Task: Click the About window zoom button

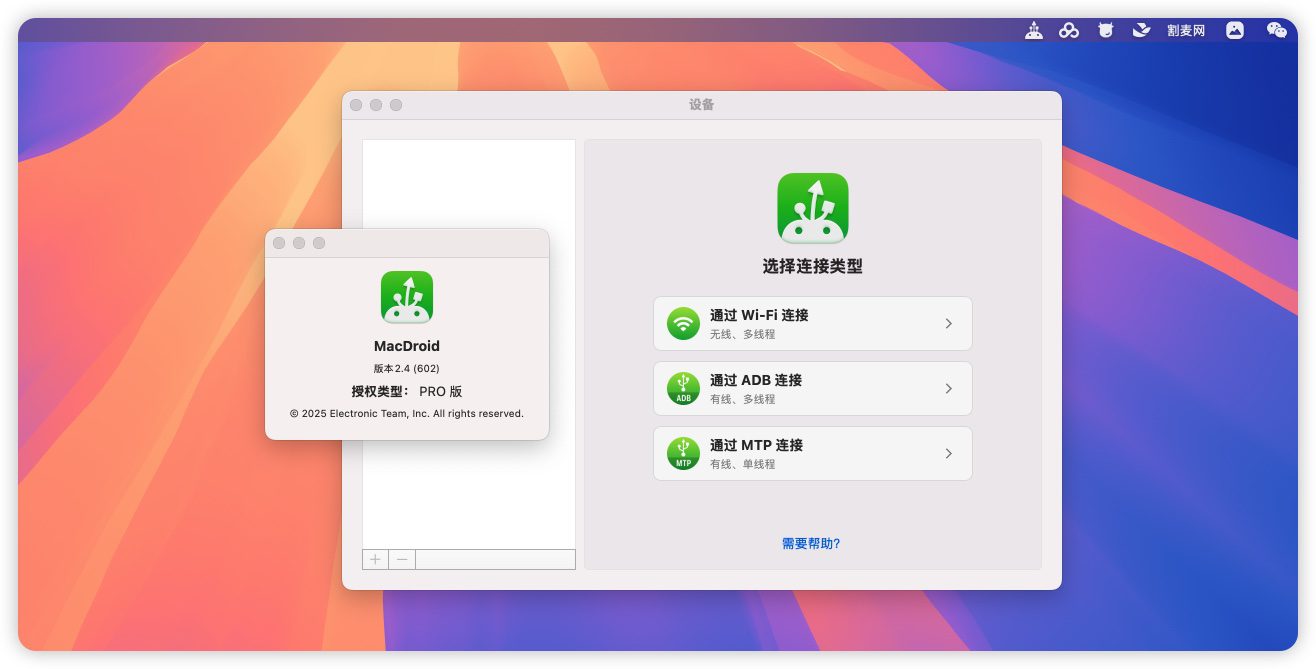Action: 319,243
